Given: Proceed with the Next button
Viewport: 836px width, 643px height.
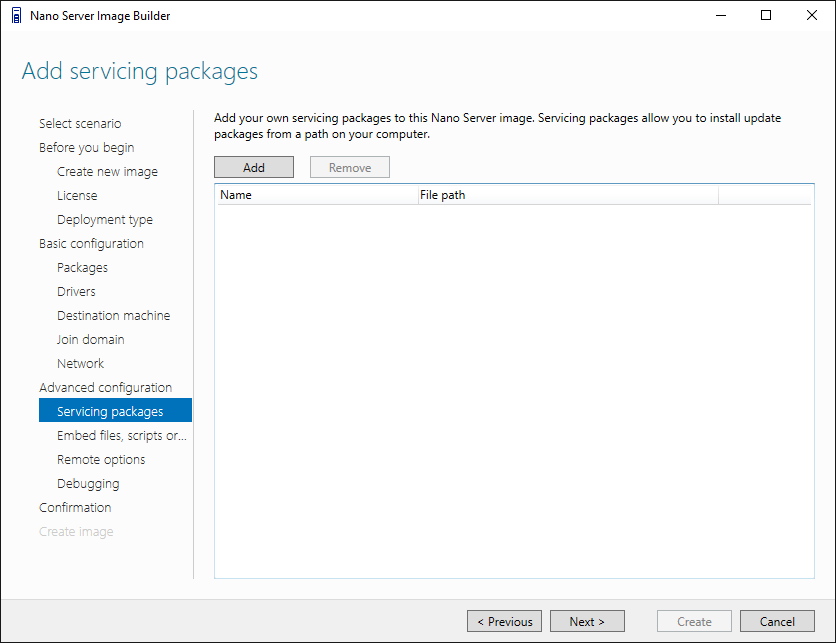Looking at the screenshot, I should coord(587,621).
